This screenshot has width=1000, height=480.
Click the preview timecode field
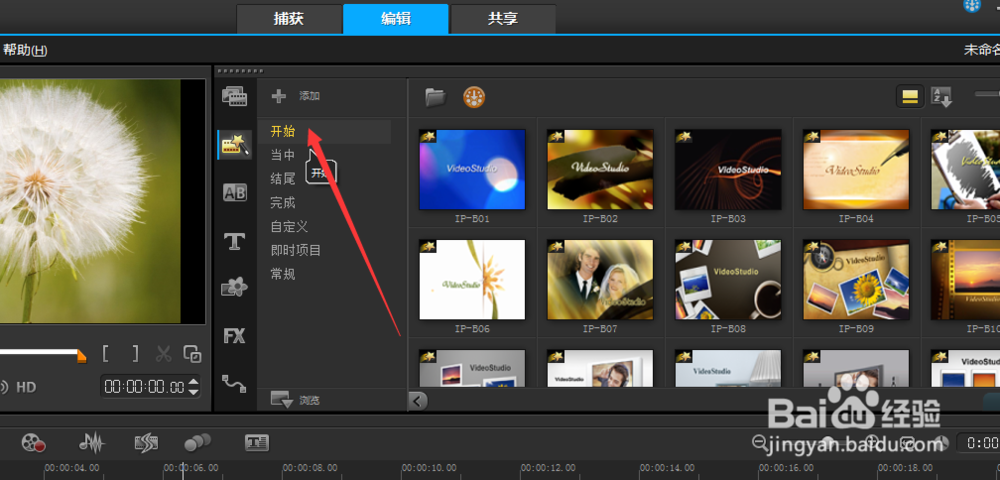pyautogui.click(x=145, y=387)
